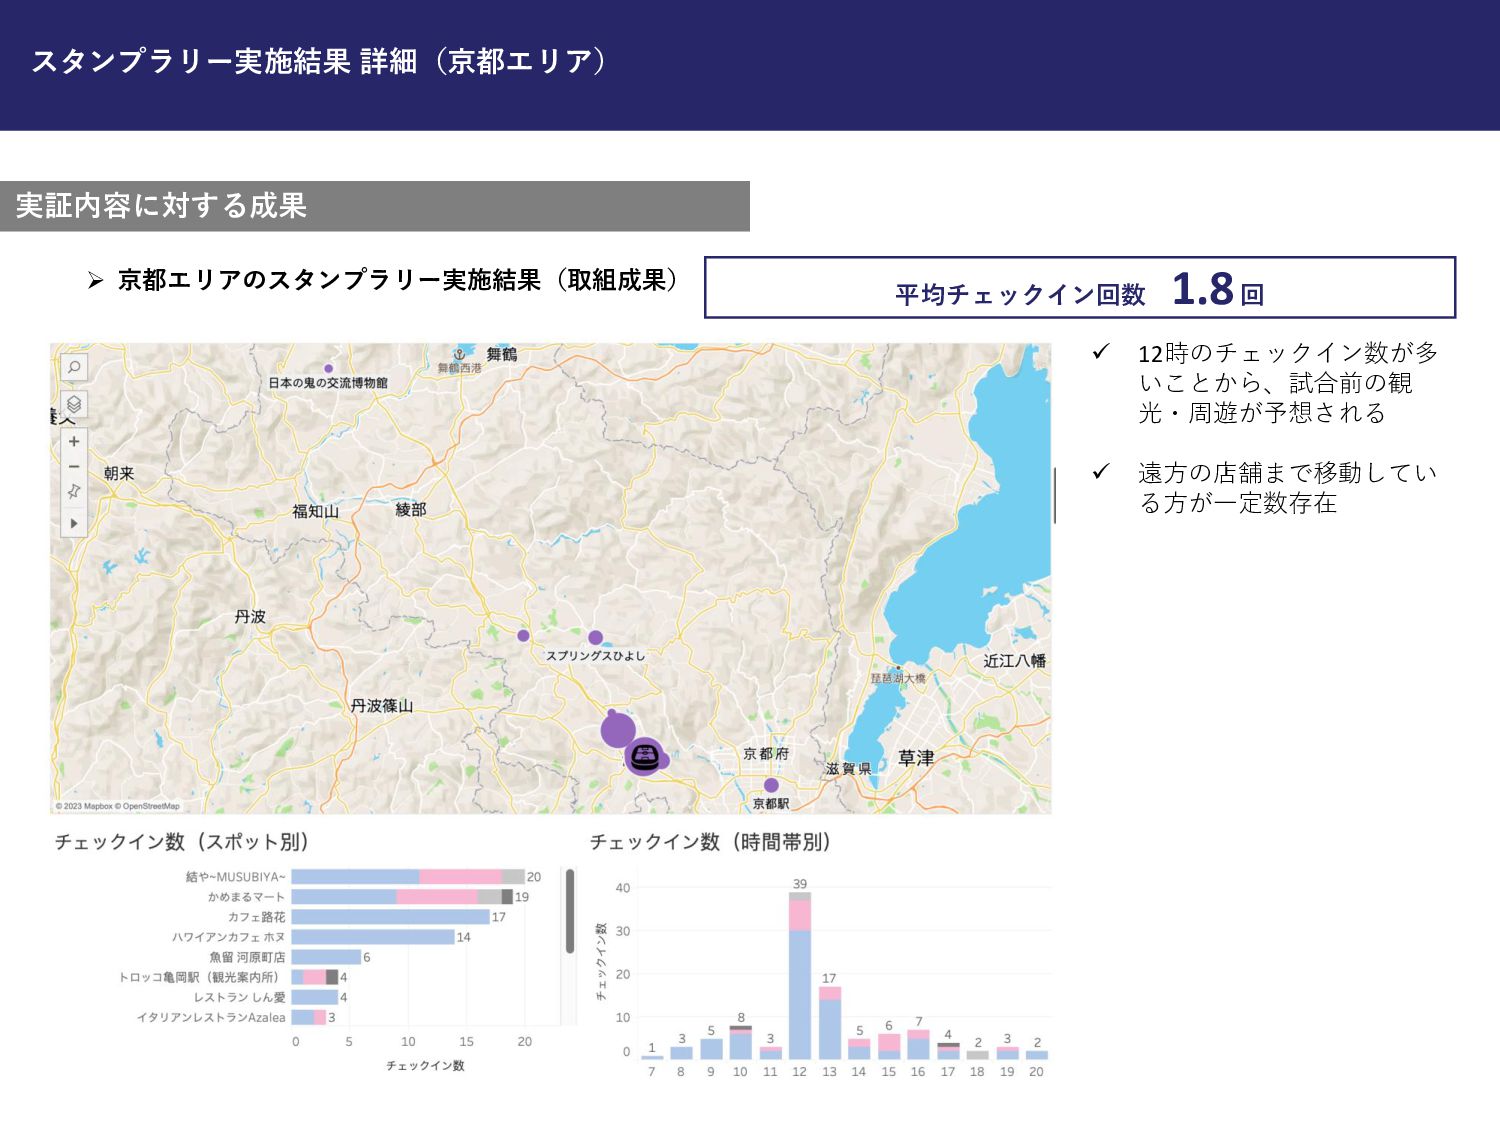Click the '福知山' map label
Image resolution: width=1500 pixels, height=1125 pixels.
point(315,511)
